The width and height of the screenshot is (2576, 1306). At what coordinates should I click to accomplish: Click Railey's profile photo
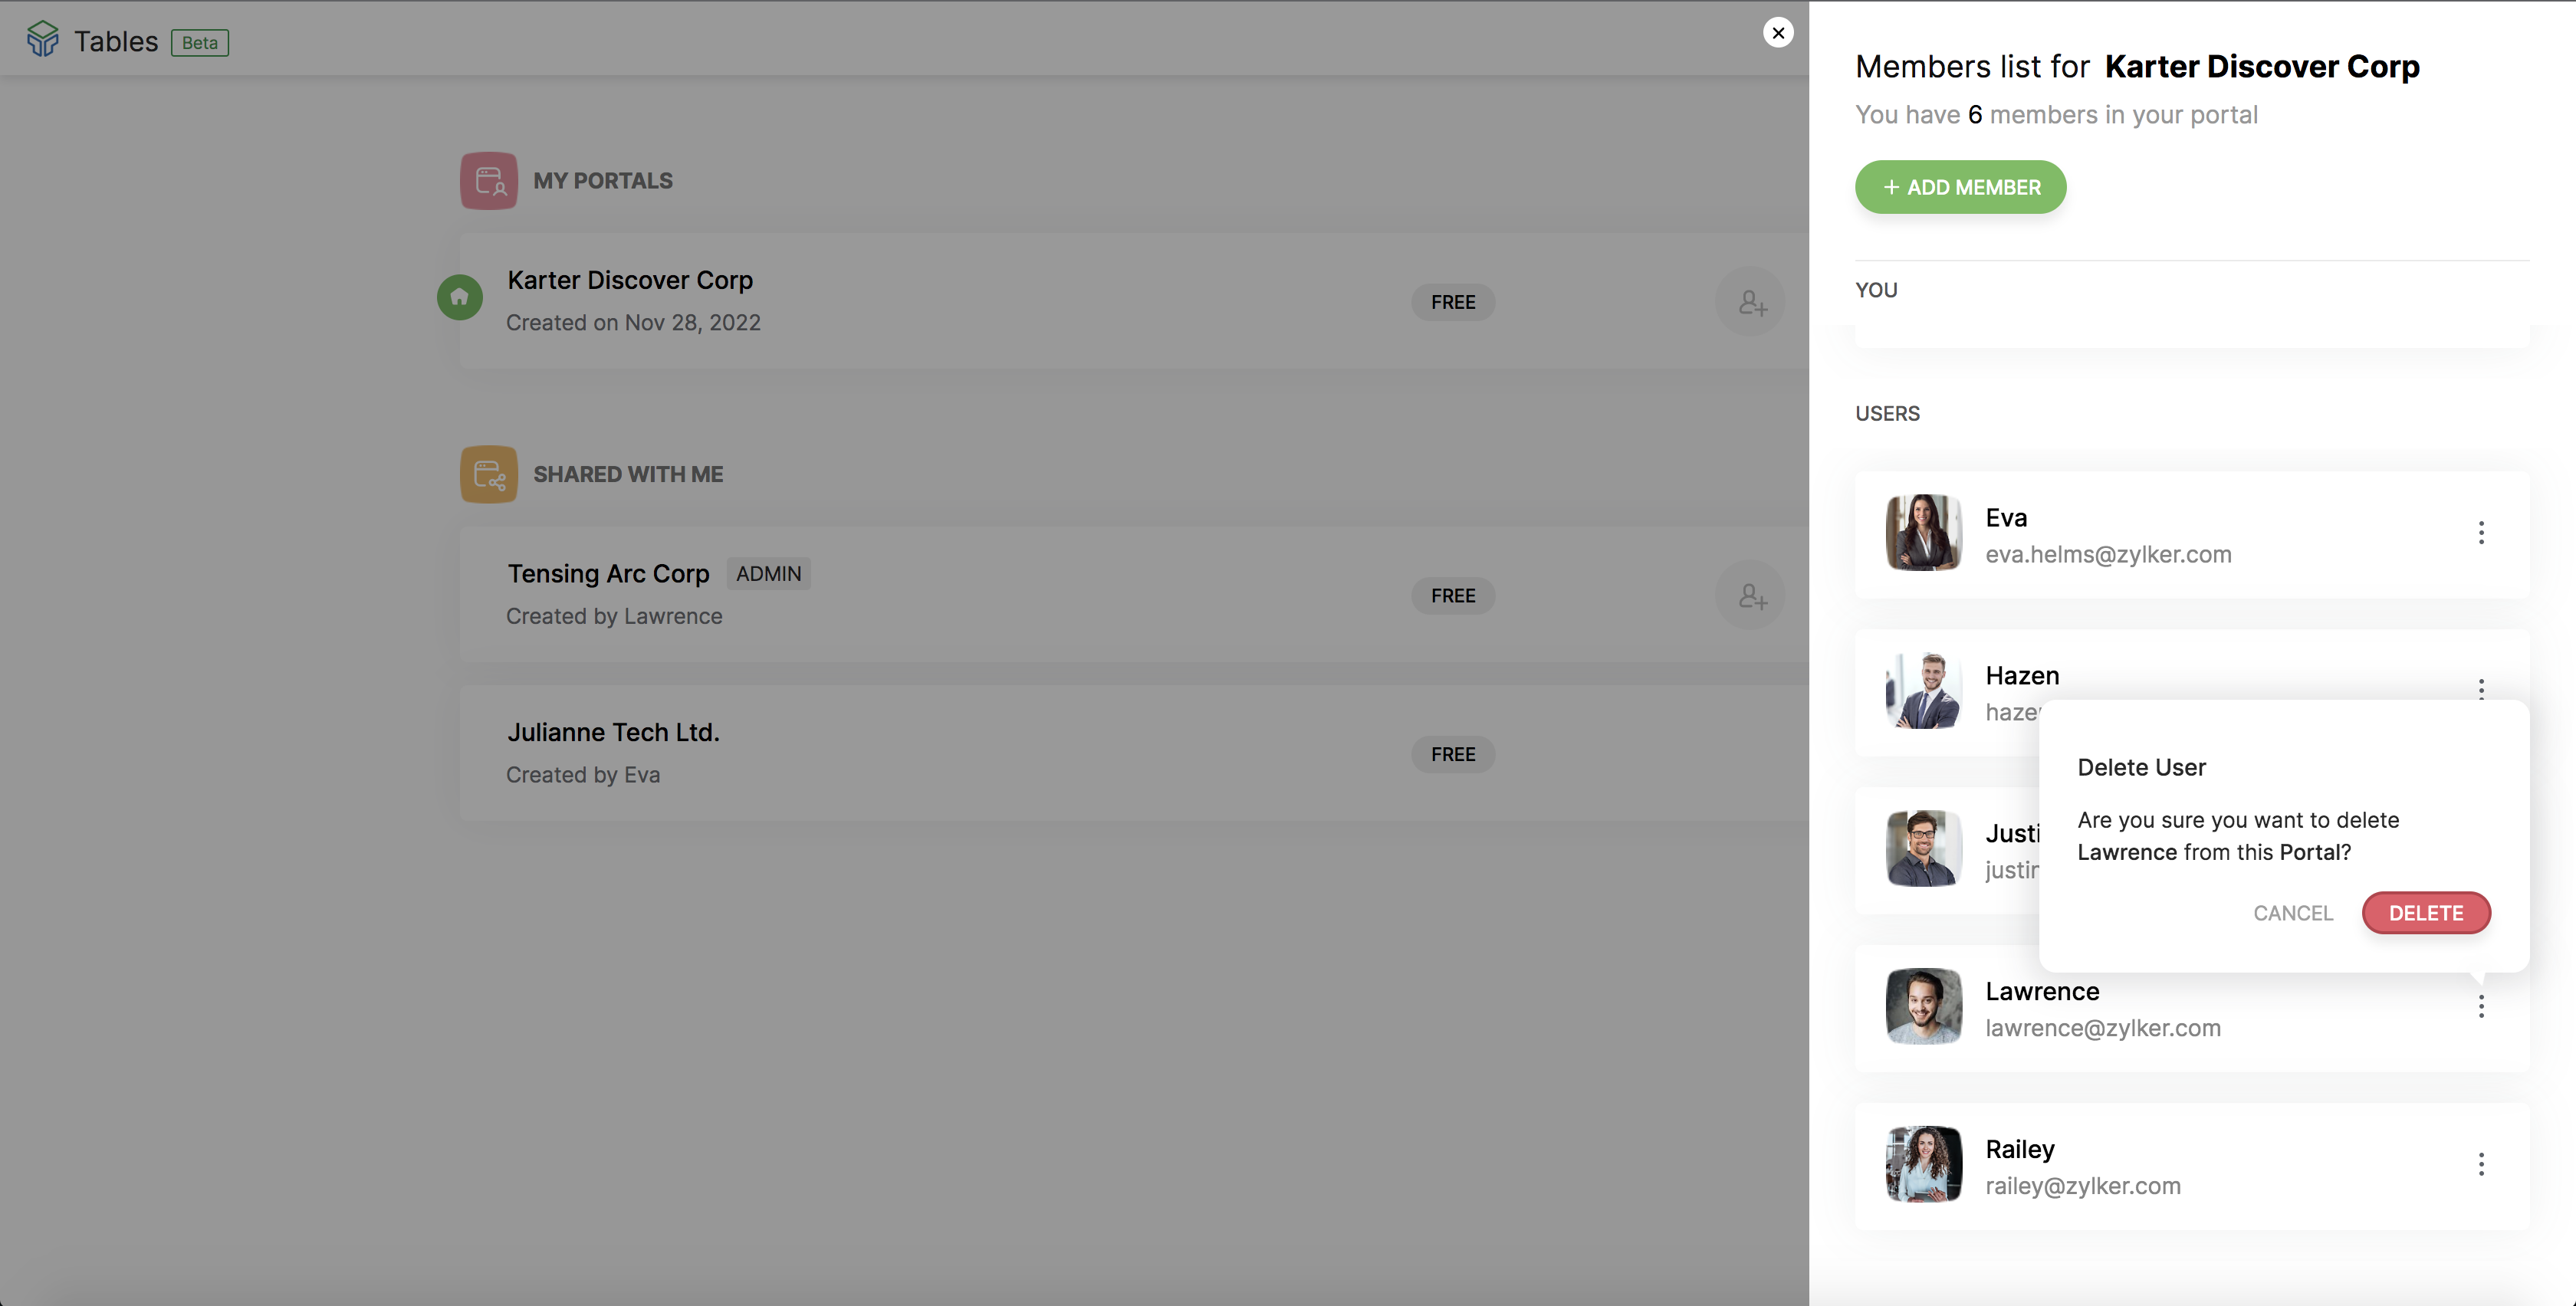[x=1923, y=1164]
